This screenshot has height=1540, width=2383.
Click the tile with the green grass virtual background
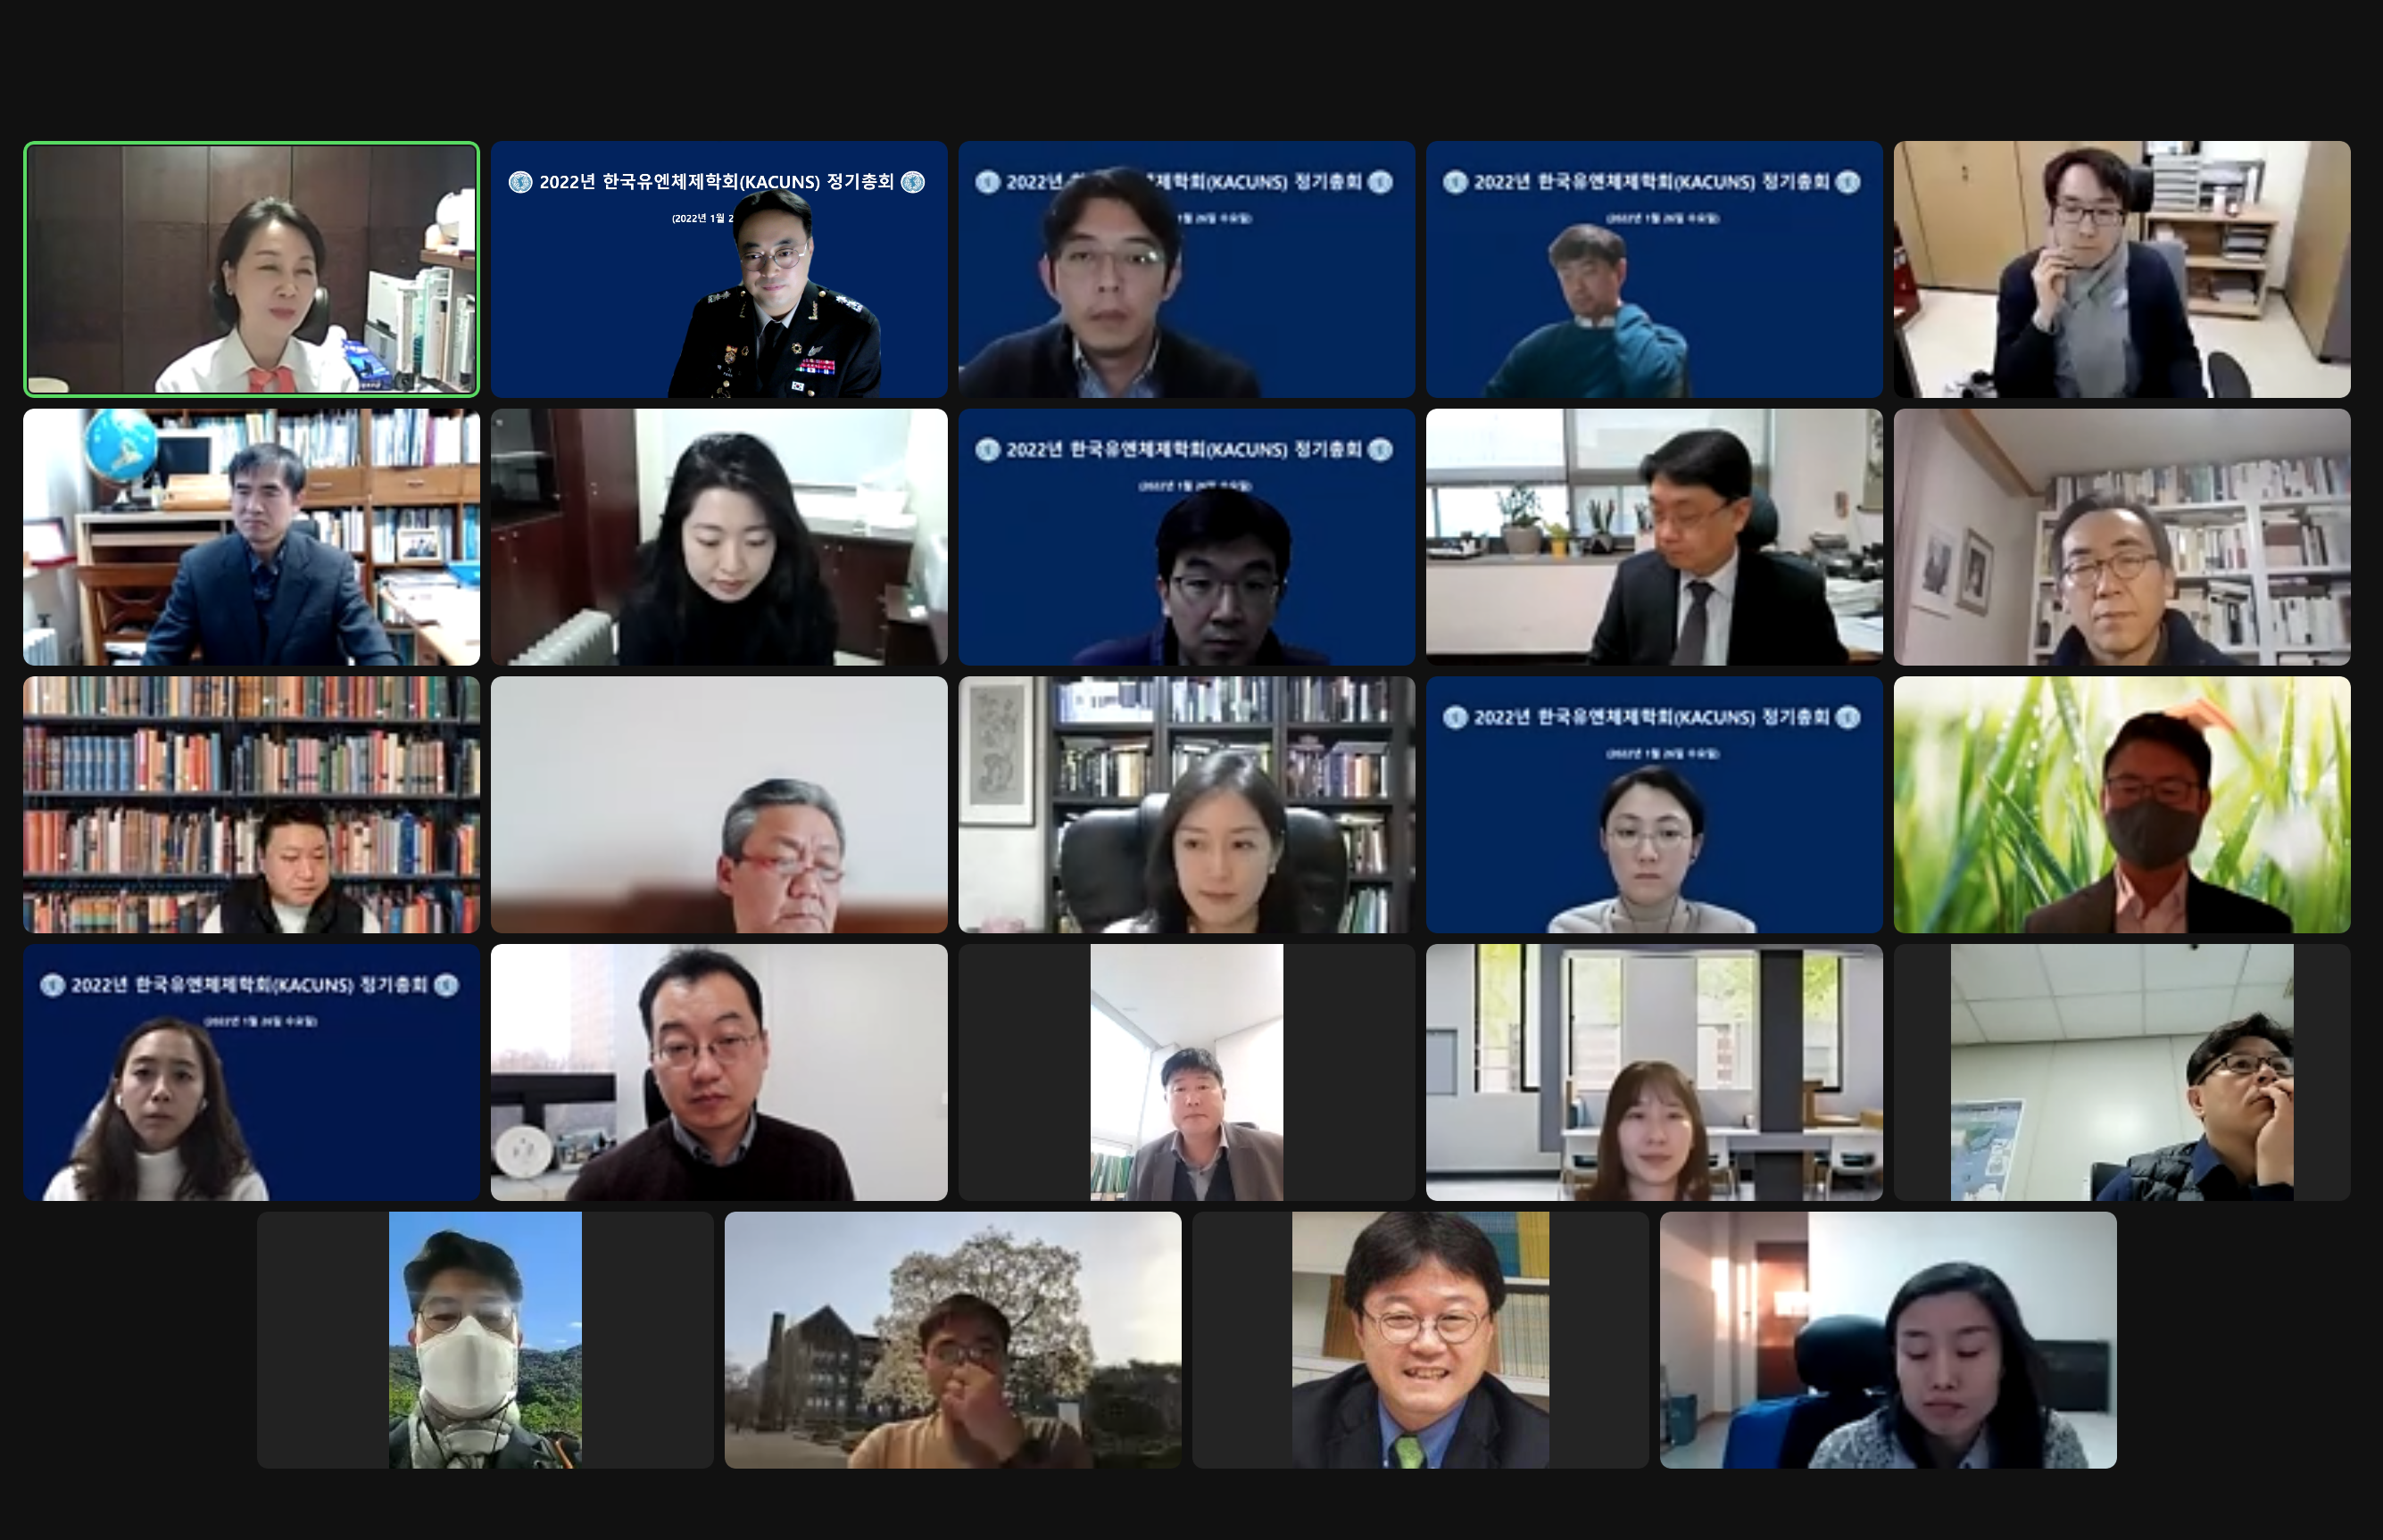(x=2121, y=805)
